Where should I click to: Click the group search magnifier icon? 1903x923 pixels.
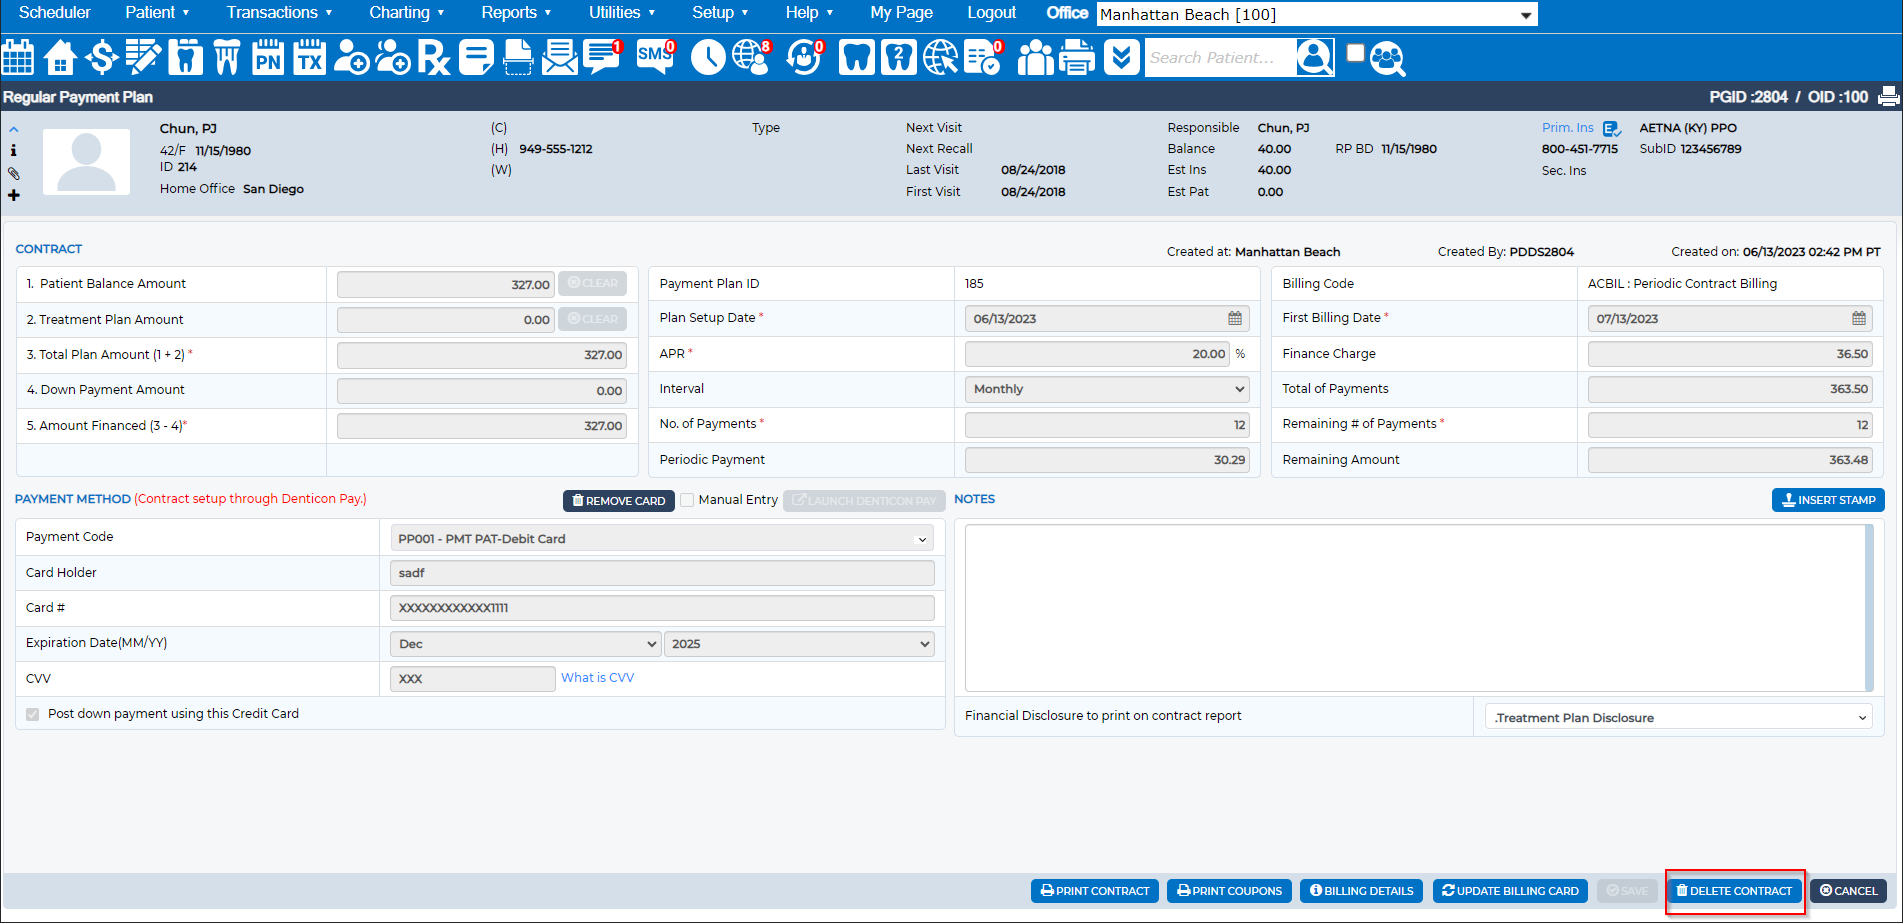point(1388,58)
